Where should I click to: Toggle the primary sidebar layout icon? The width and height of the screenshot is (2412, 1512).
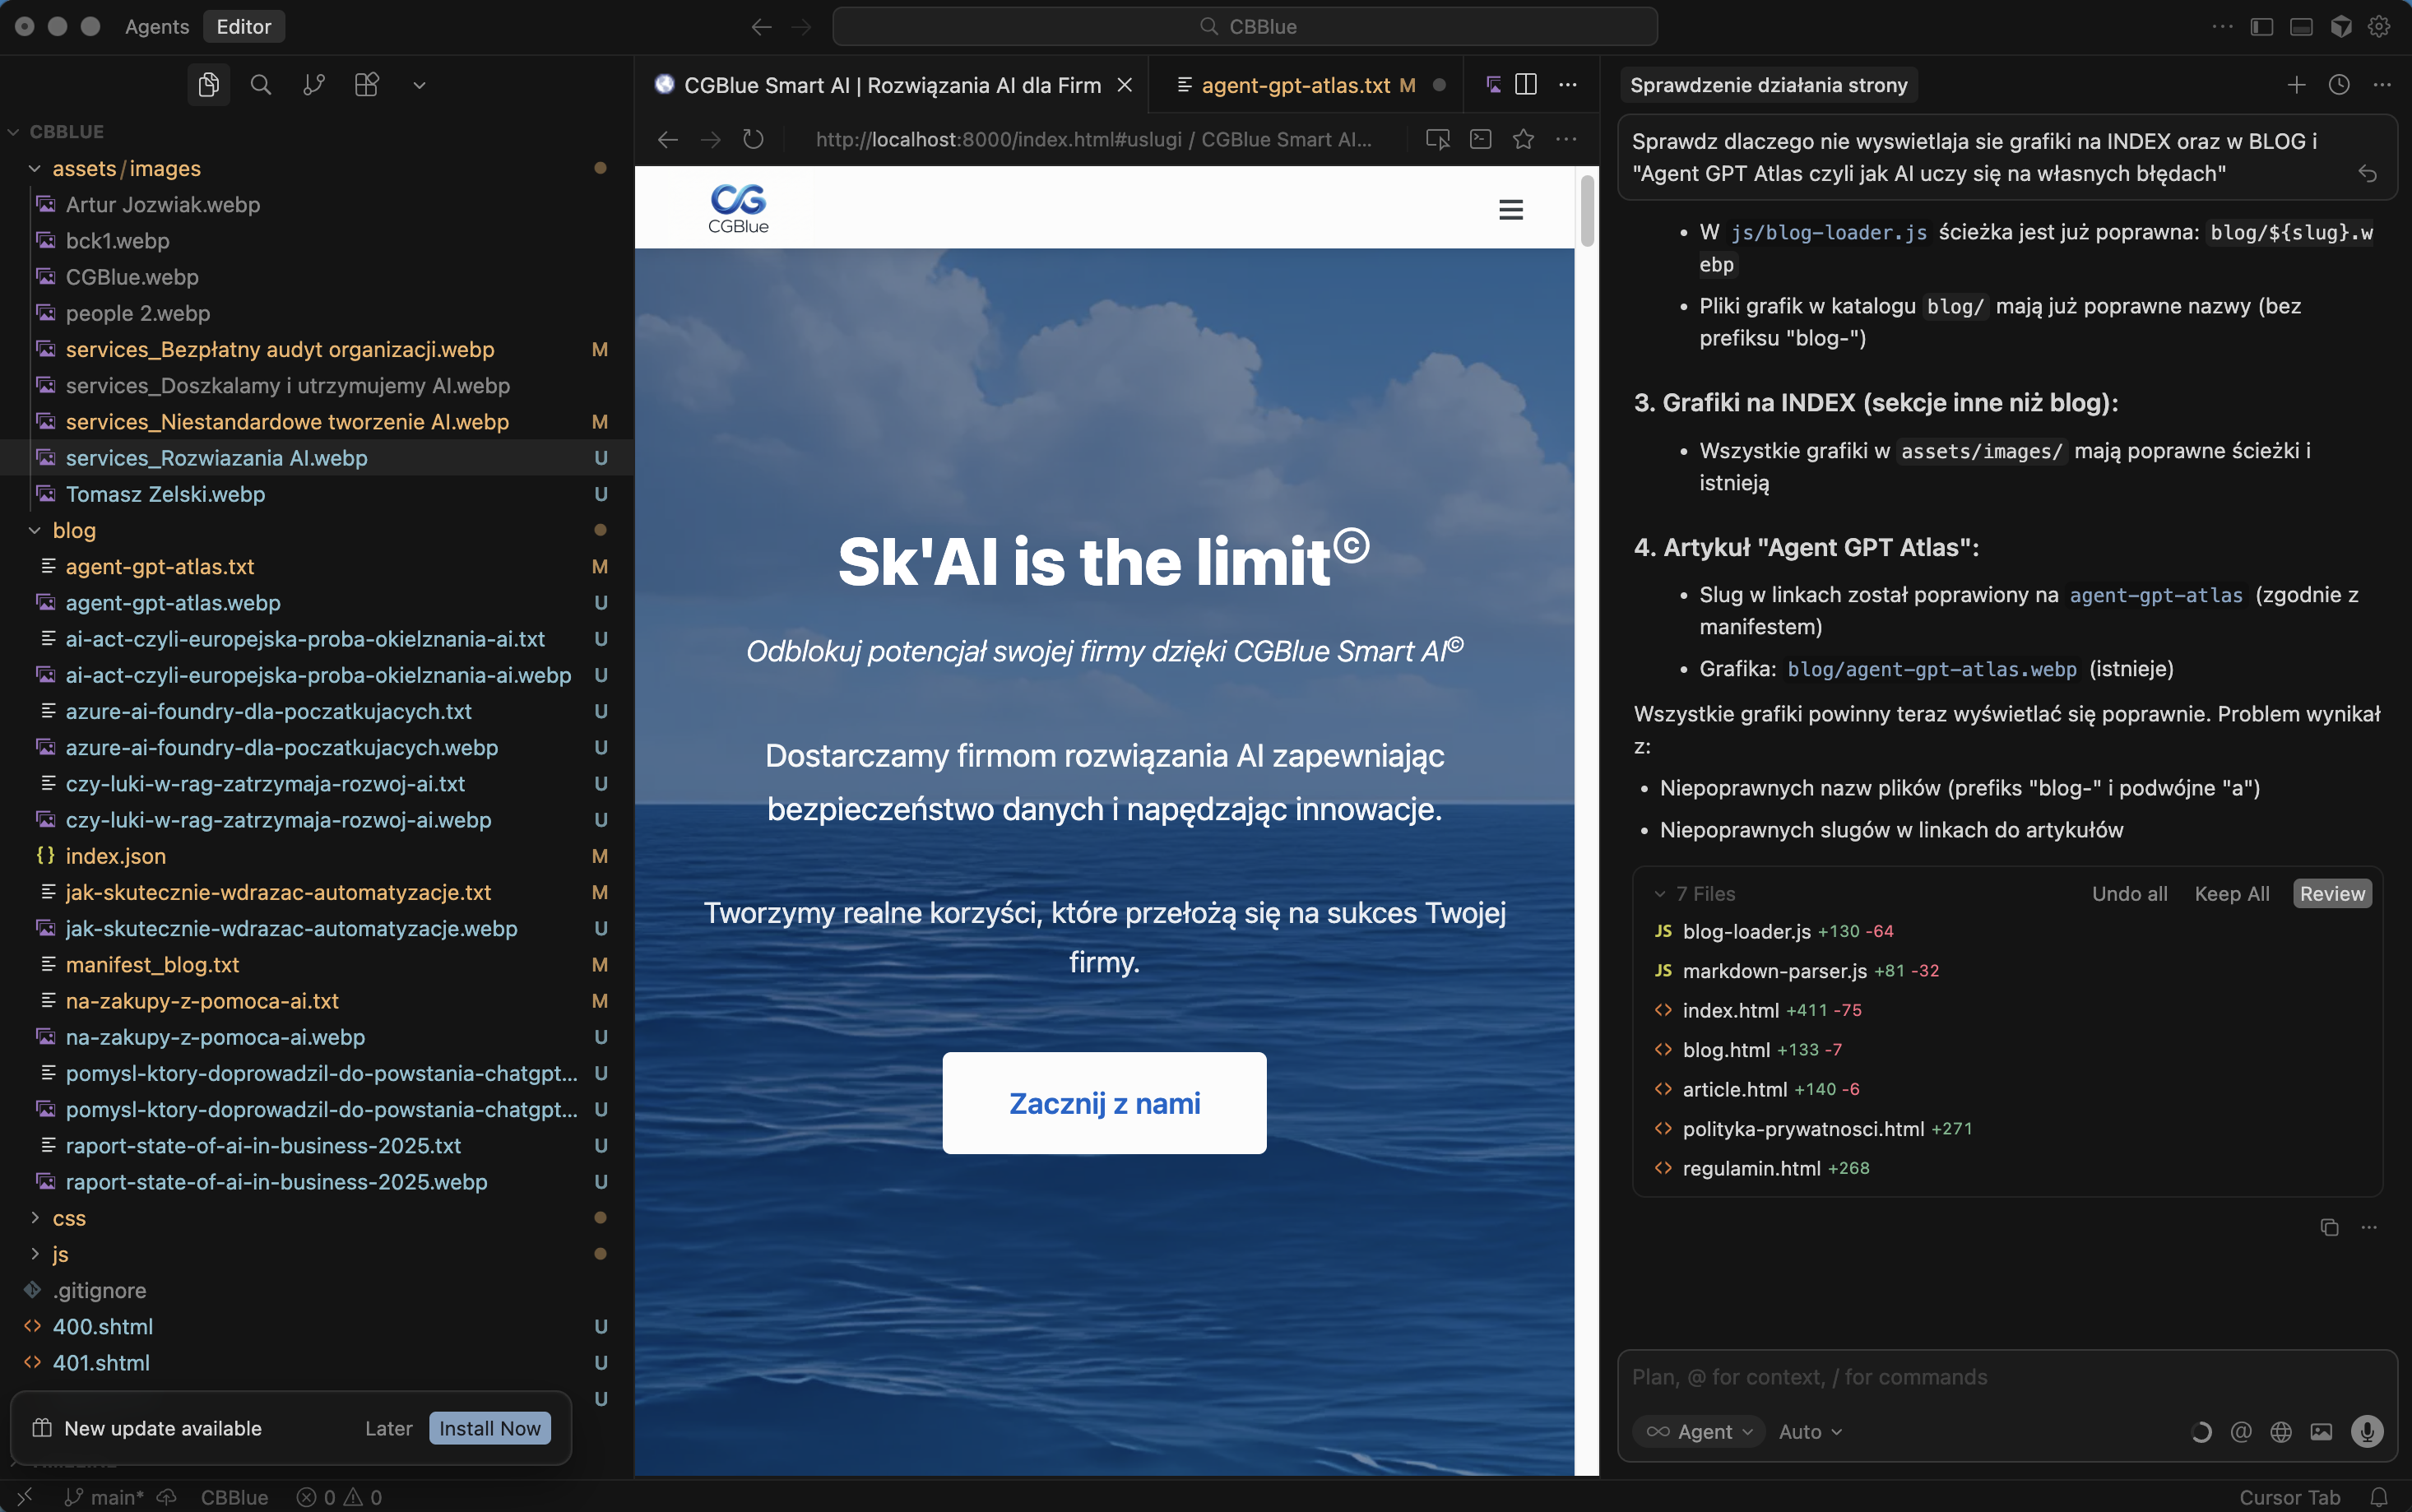2262,27
